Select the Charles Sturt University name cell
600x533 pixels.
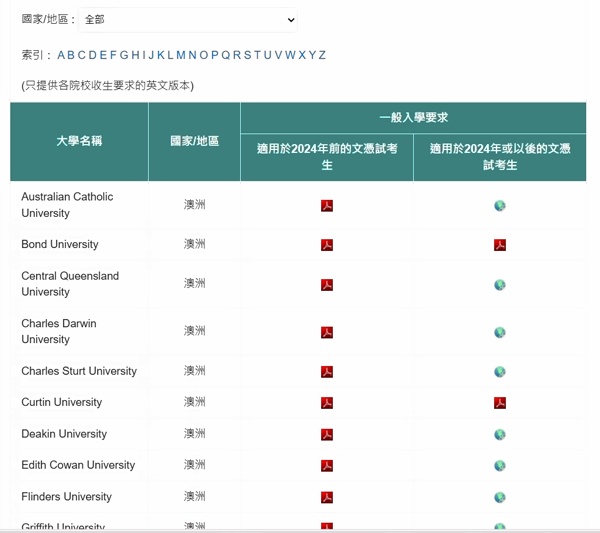pyautogui.click(x=79, y=371)
